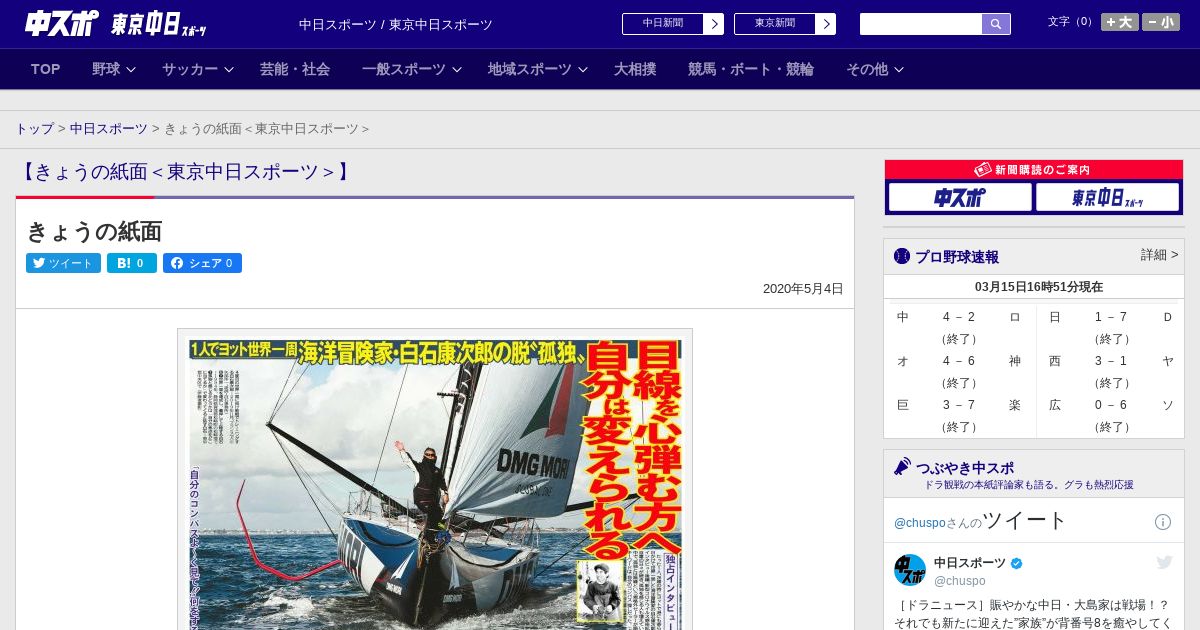The height and width of the screenshot is (630, 1200).
Task: Click the baseball icon by プロ野球速報
Action: (902, 256)
